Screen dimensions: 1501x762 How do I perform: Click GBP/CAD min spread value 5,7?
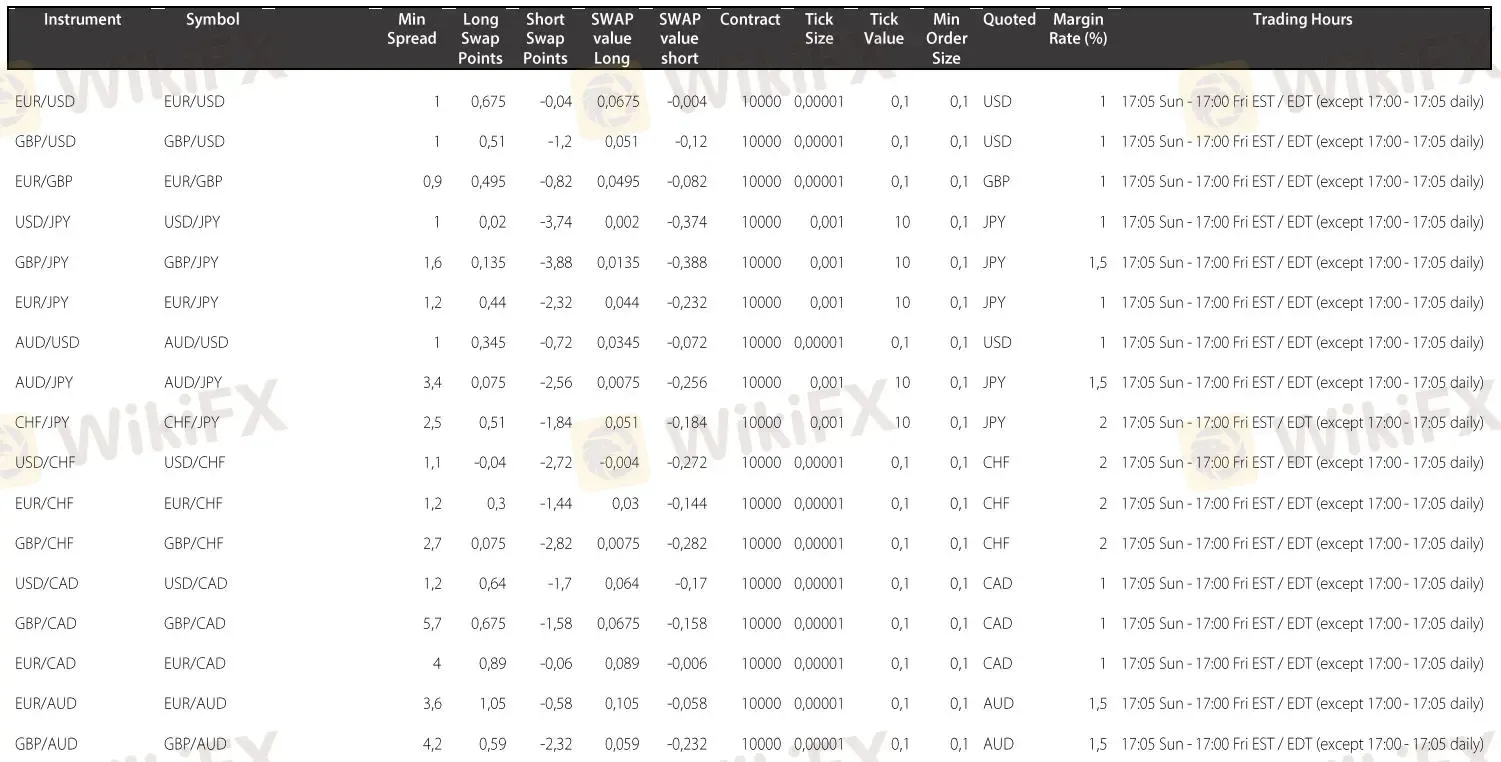(432, 623)
